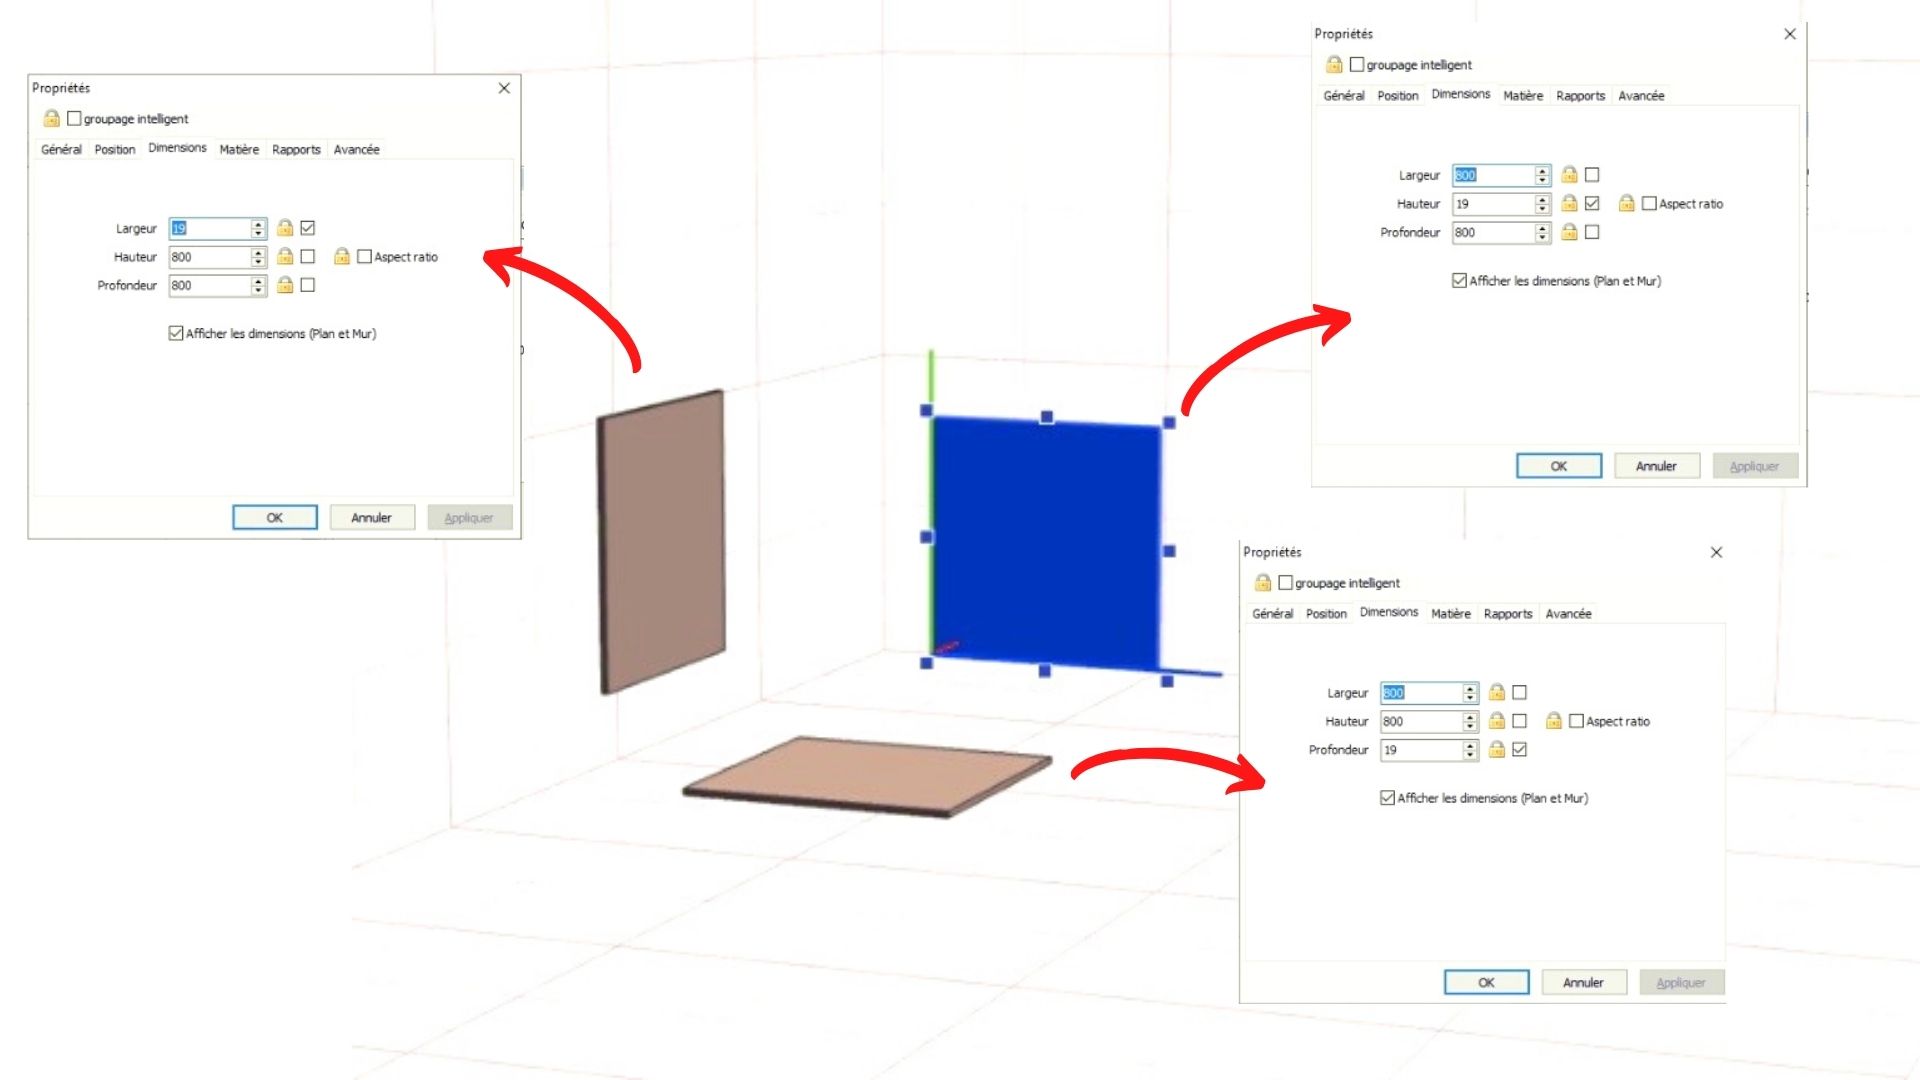
Task: Click Hauteur 19 spinner in top-right dialog
Action: click(1542, 204)
